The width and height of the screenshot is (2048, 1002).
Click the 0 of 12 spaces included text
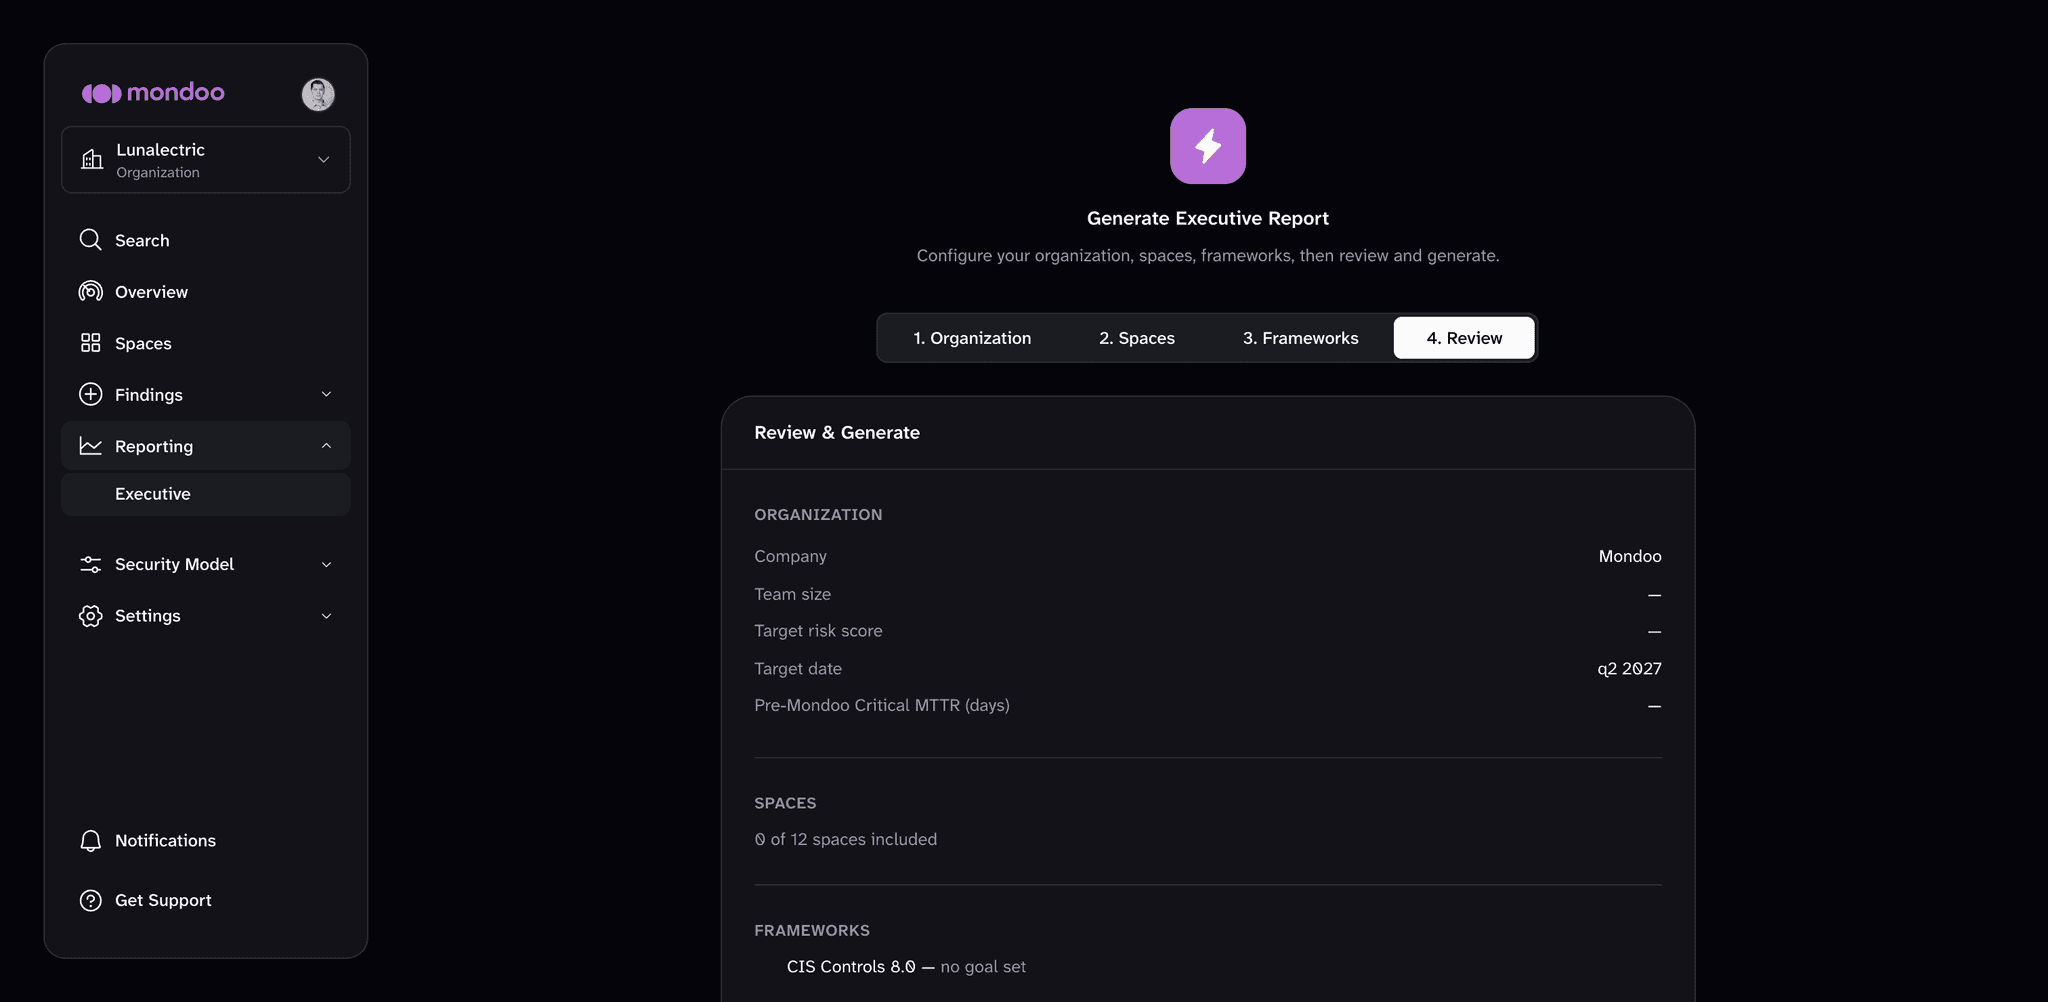845,839
